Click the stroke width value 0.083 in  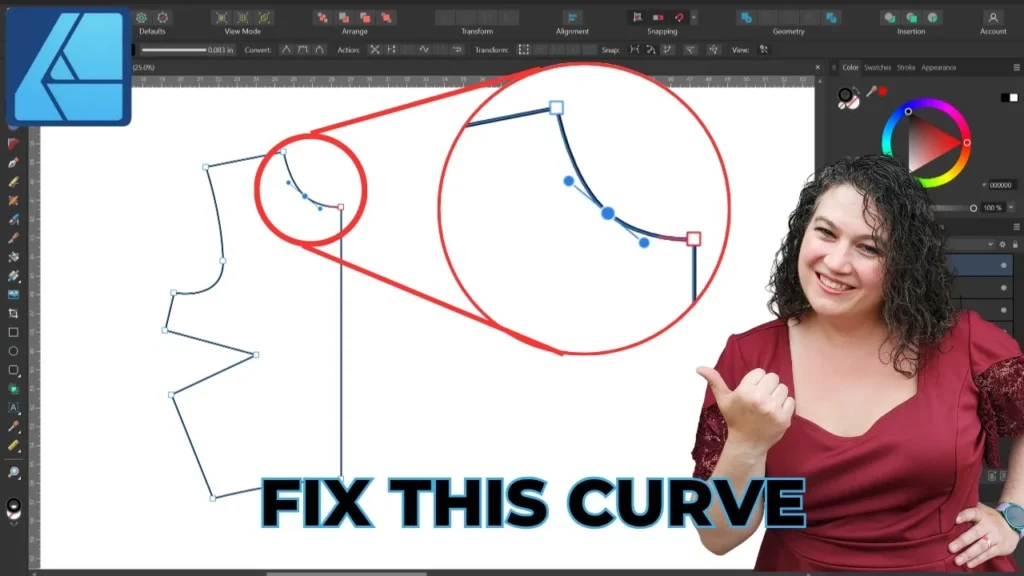pyautogui.click(x=221, y=50)
